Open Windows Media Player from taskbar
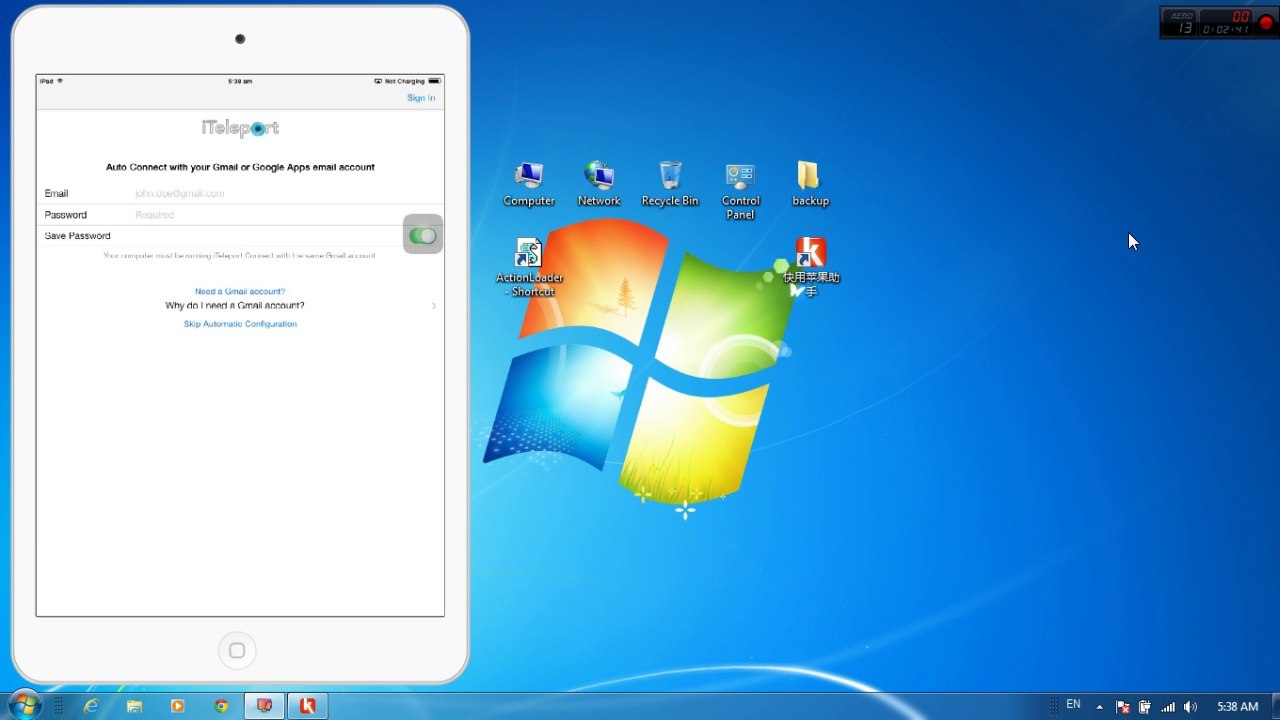Screen dimensions: 1280x720 point(178,706)
